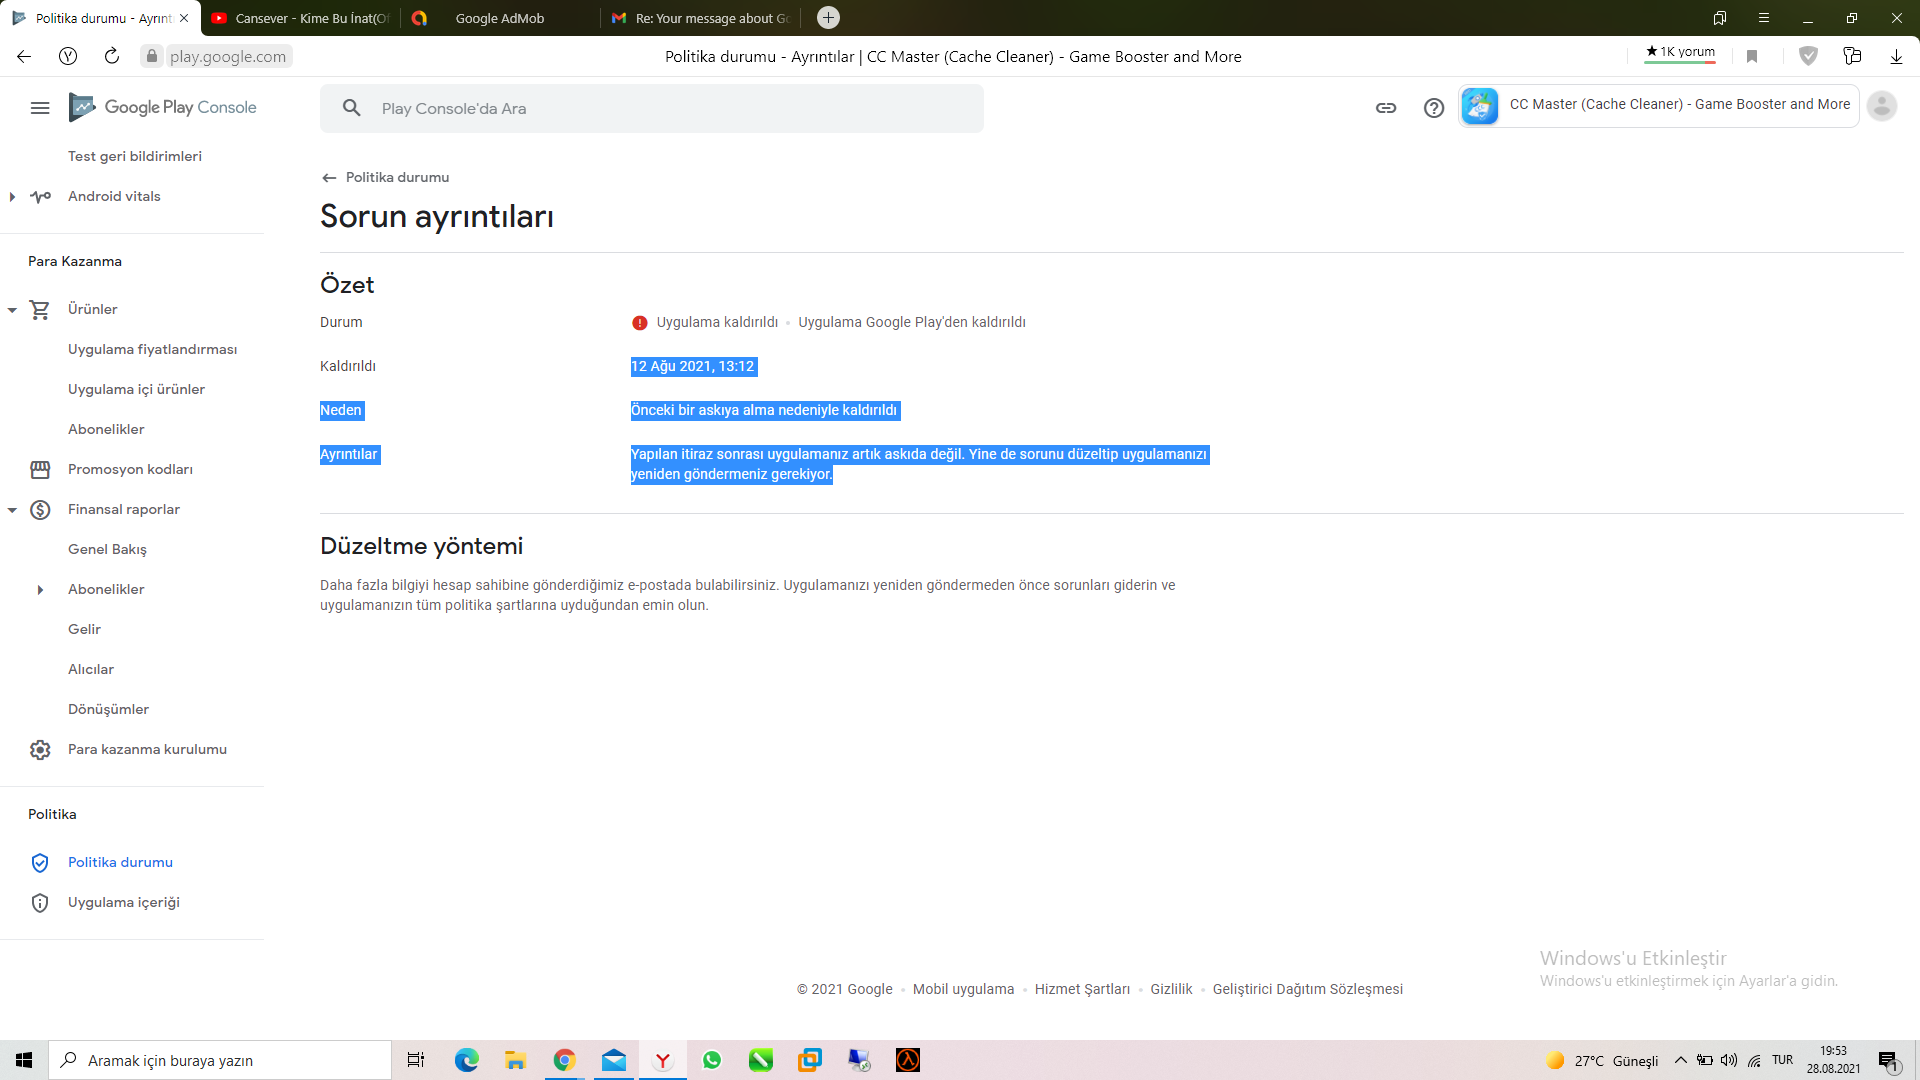Click the Android vitals icon
The width and height of the screenshot is (1920, 1080).
[x=40, y=197]
